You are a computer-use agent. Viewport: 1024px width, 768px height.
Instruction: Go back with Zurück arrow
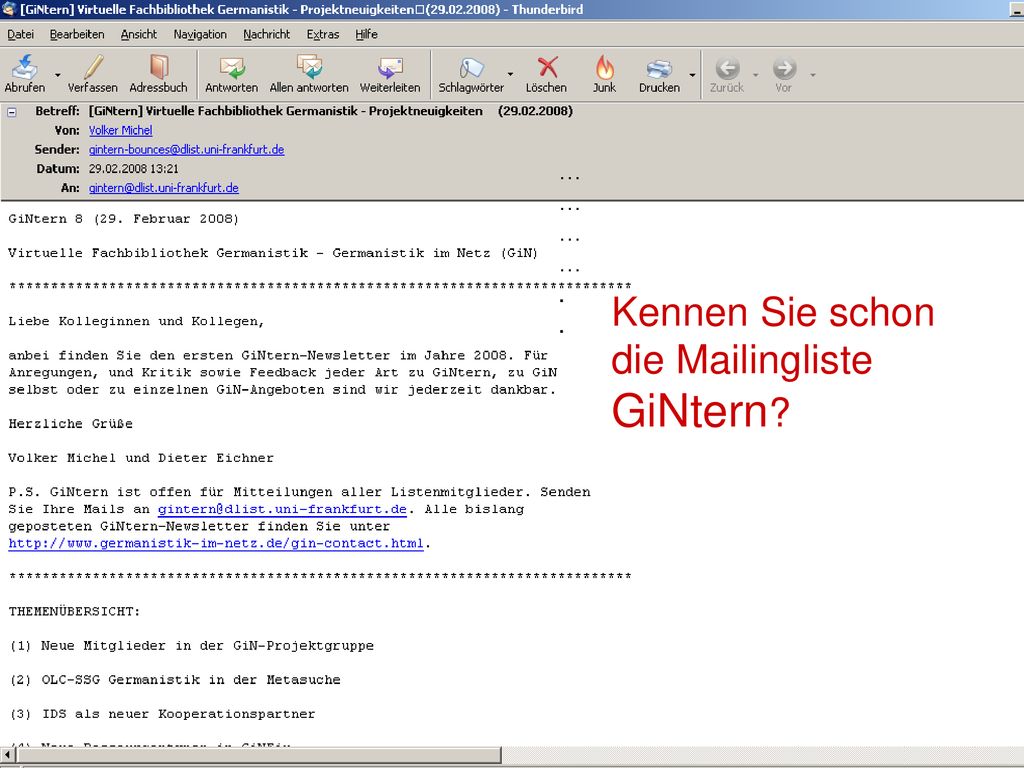pyautogui.click(x=727, y=74)
